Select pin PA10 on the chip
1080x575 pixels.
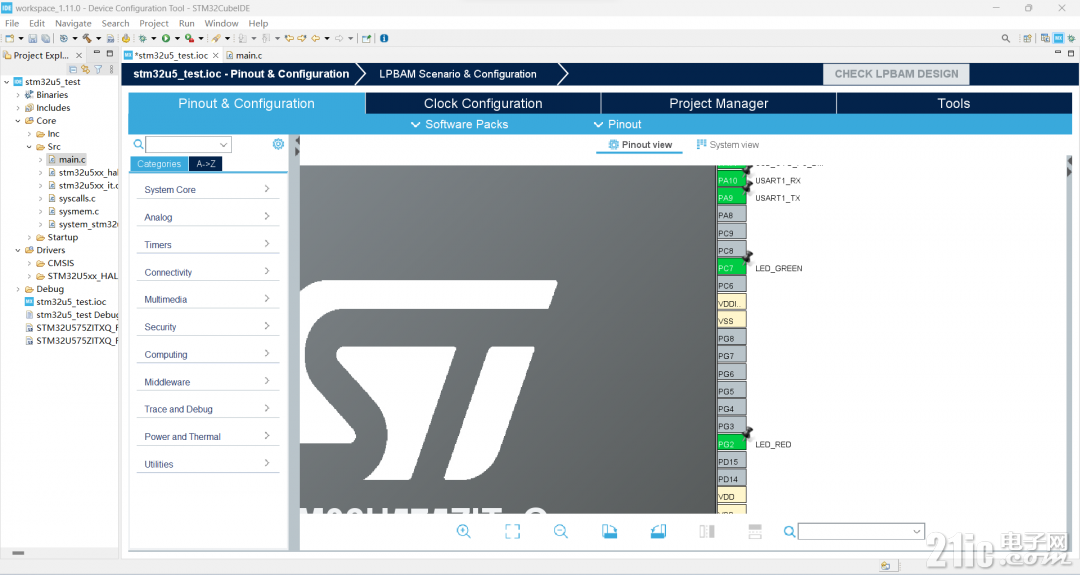[731, 180]
